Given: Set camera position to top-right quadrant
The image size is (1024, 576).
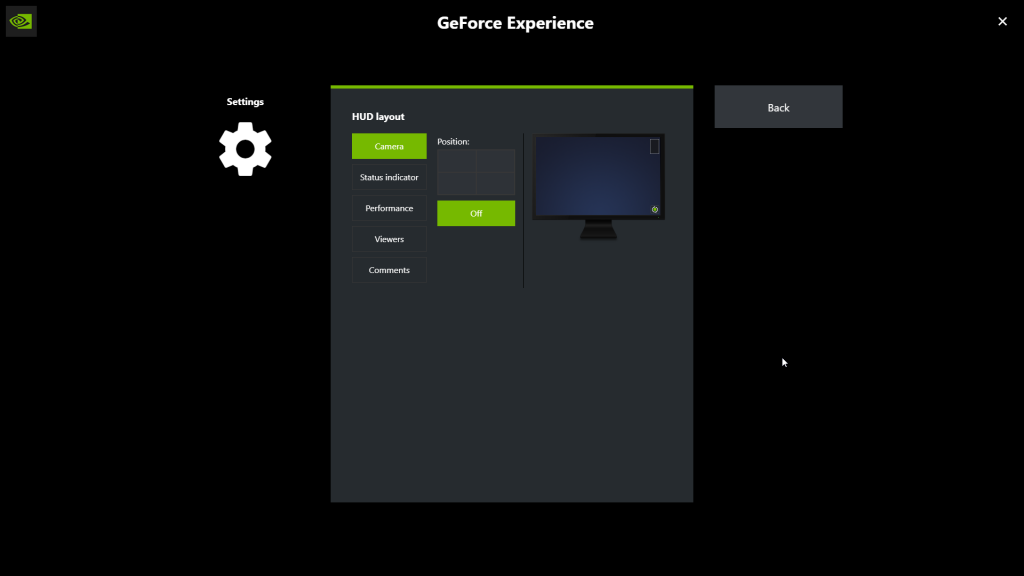Looking at the screenshot, I should click(496, 161).
